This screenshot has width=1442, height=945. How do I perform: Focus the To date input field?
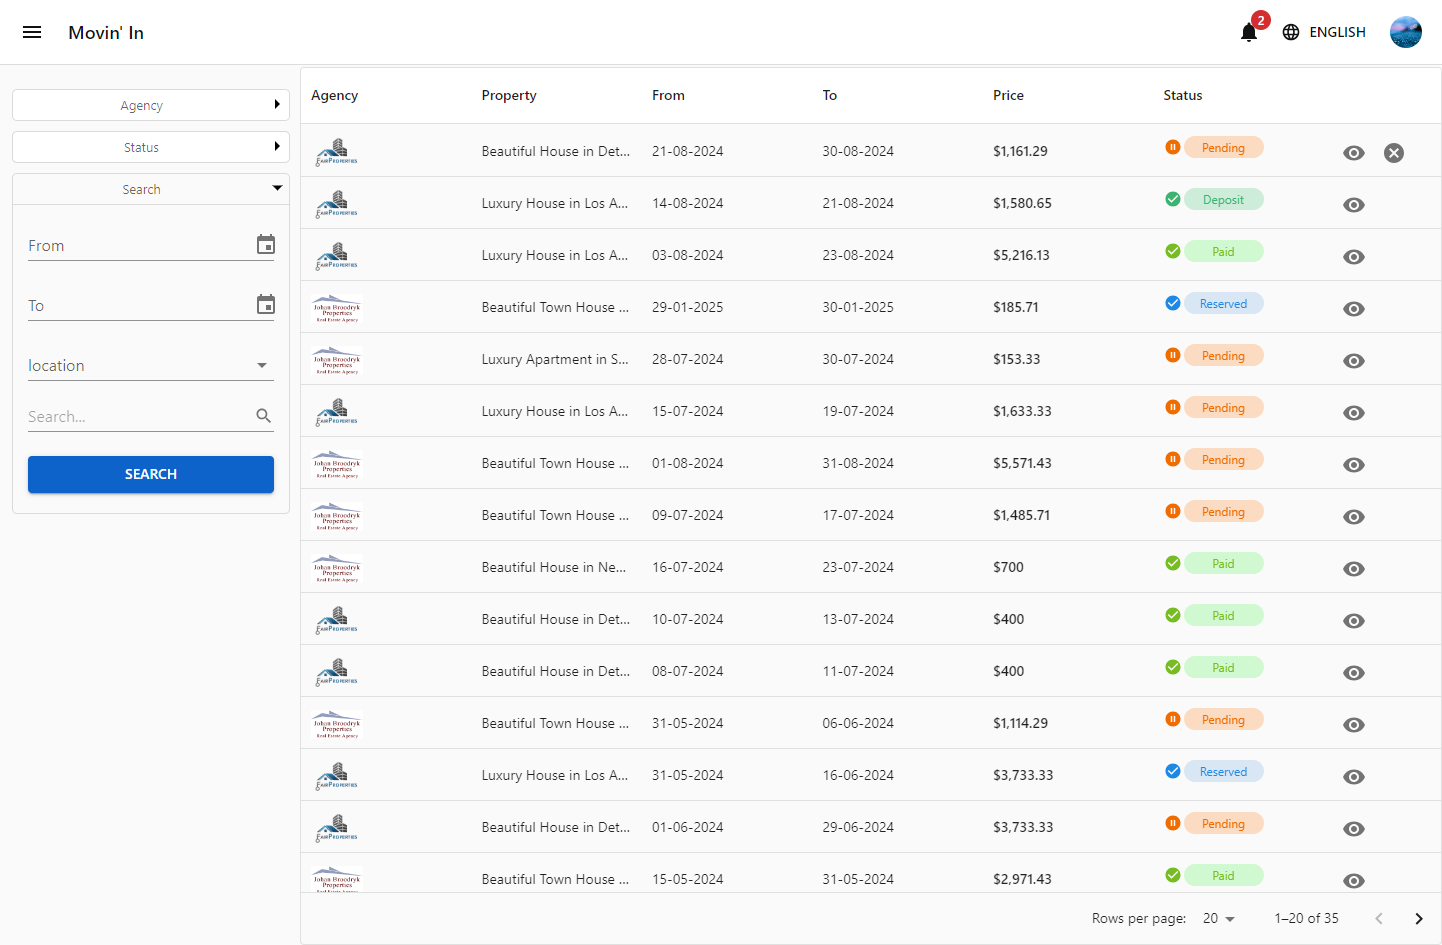(140, 305)
